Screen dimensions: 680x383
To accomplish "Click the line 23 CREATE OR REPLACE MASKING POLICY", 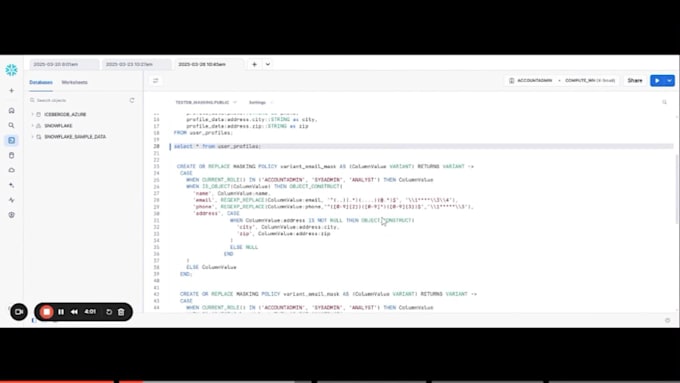I will coord(325,167).
